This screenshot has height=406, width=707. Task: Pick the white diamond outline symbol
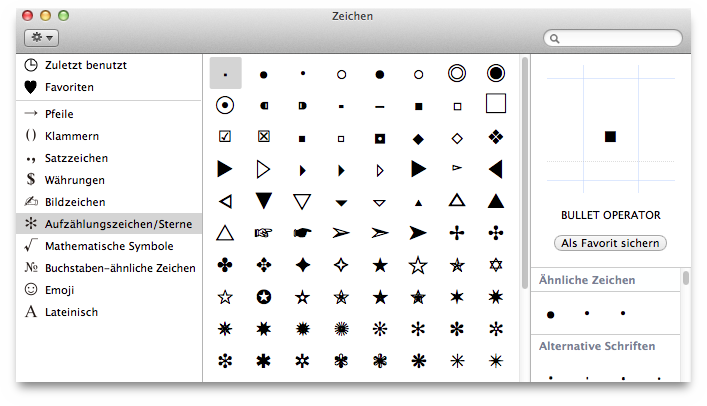(x=457, y=138)
